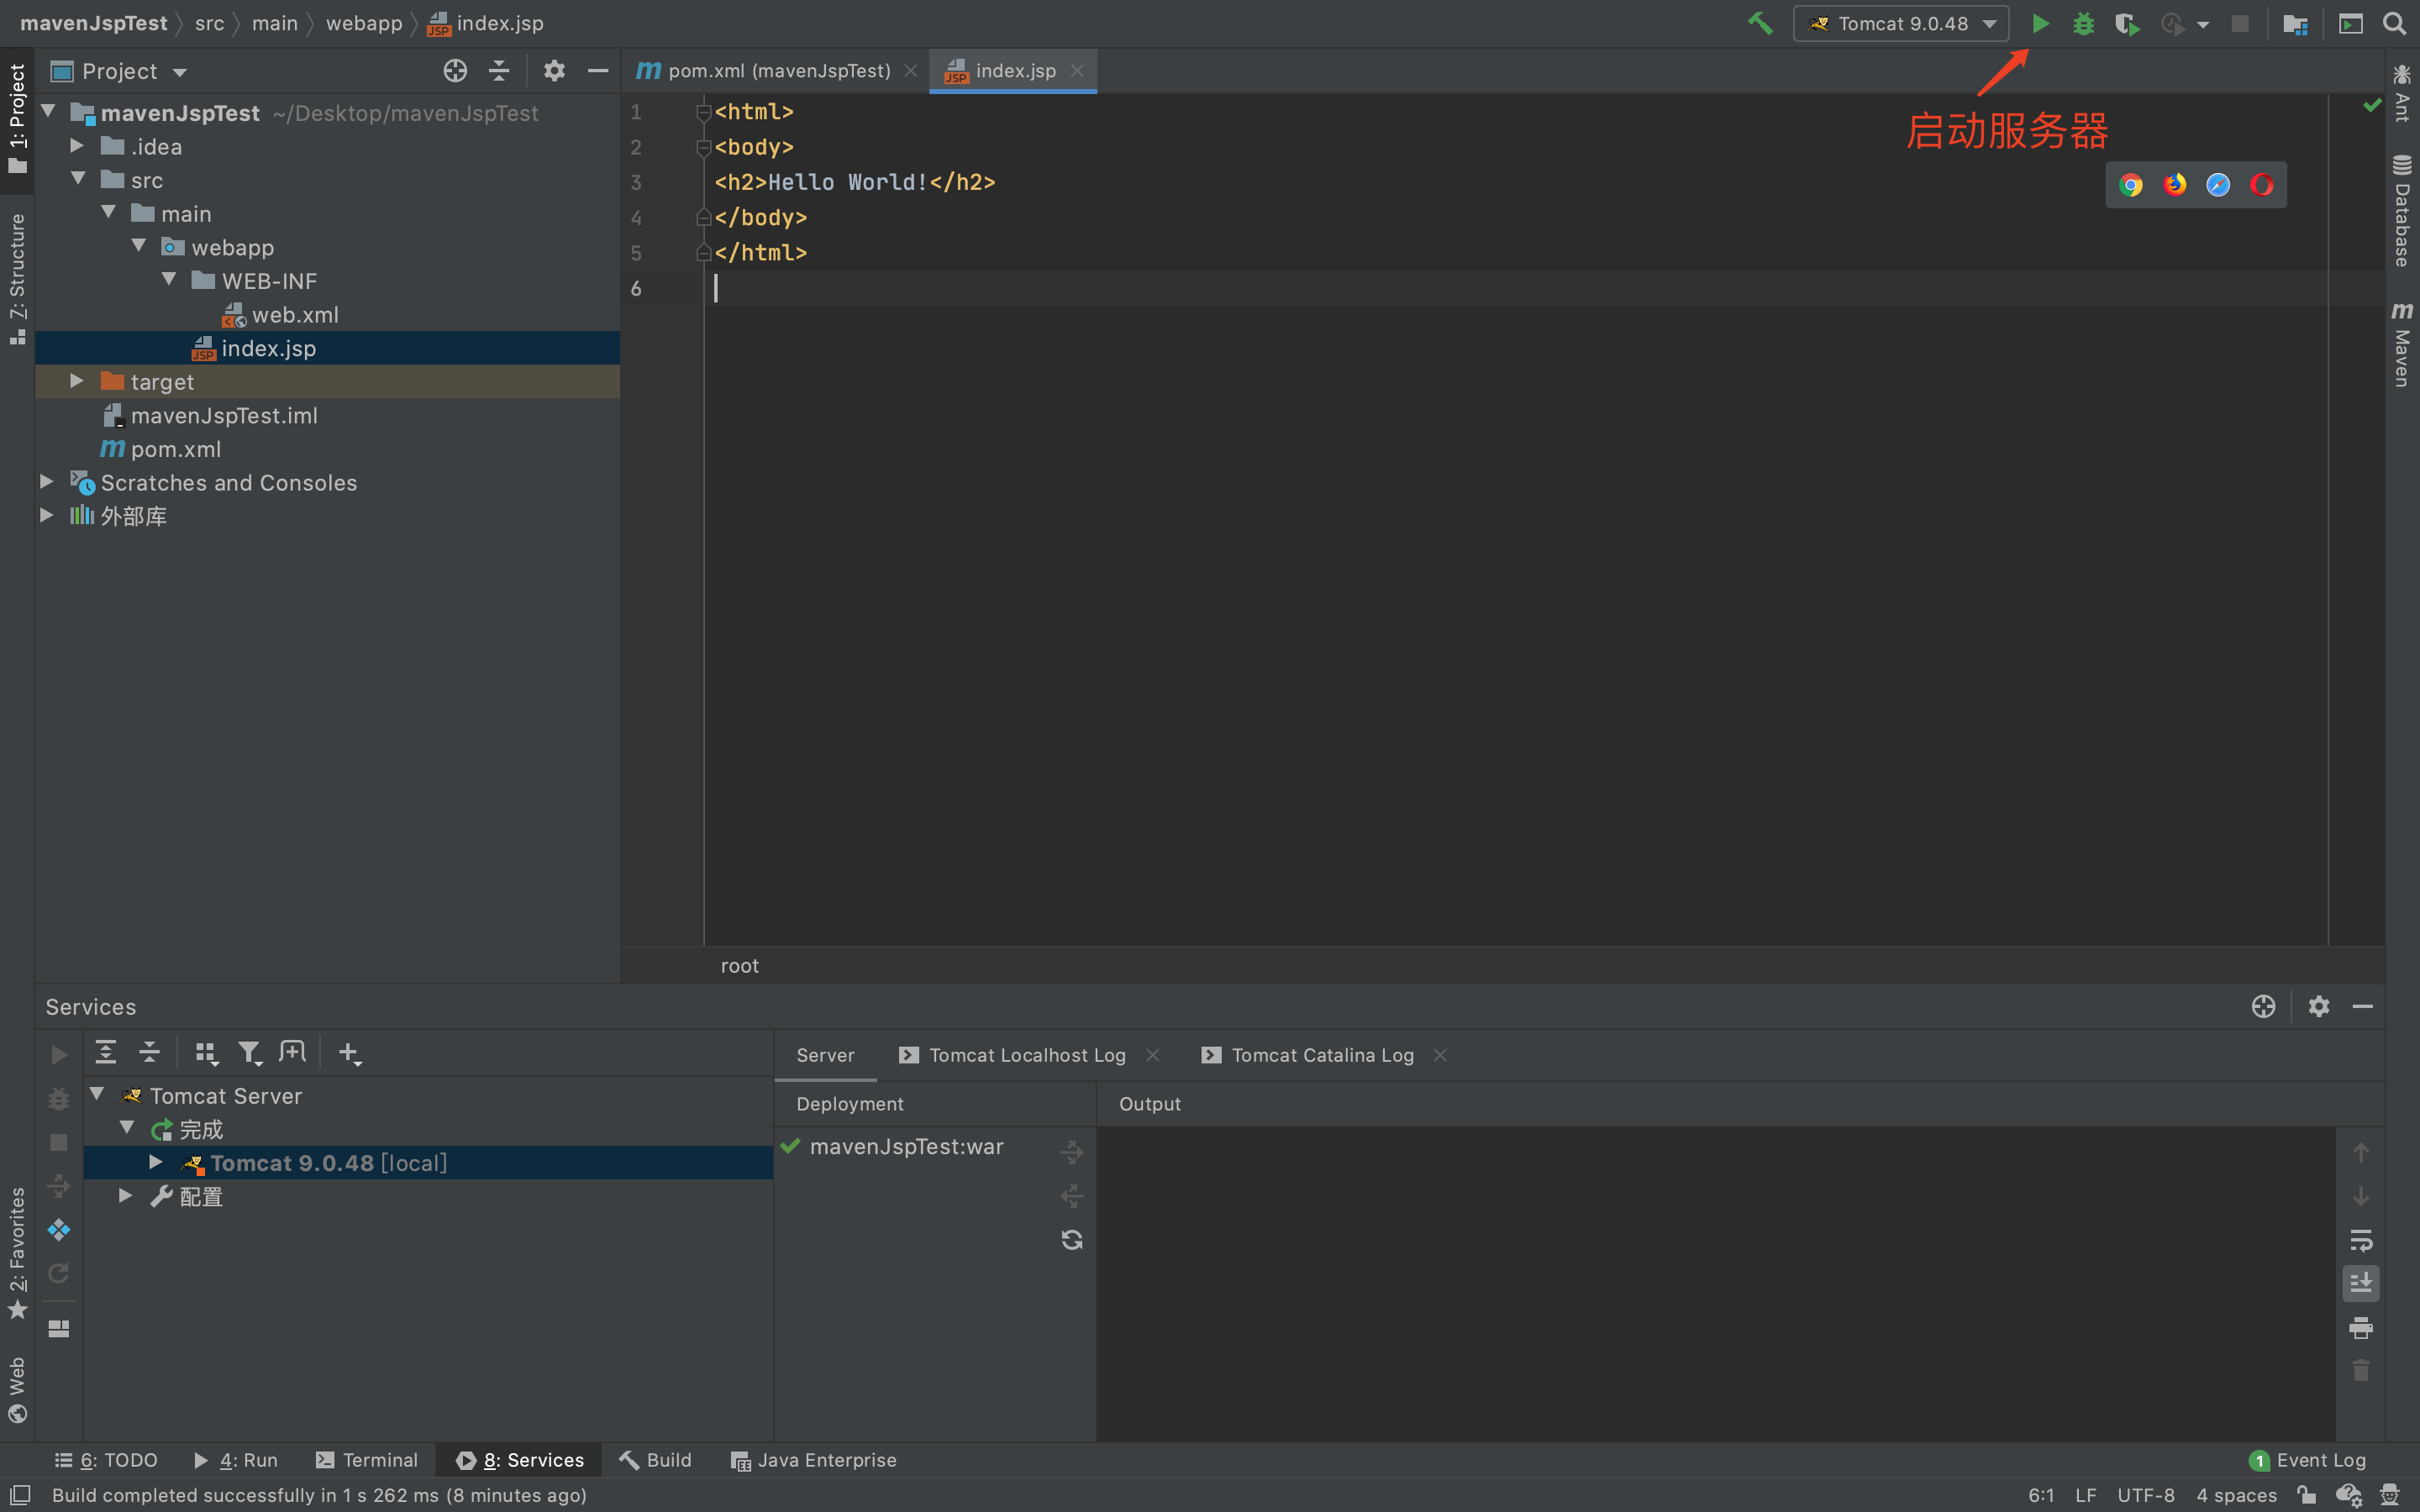Clear output with the trash icon
The image size is (2420, 1512).
coord(2361,1371)
